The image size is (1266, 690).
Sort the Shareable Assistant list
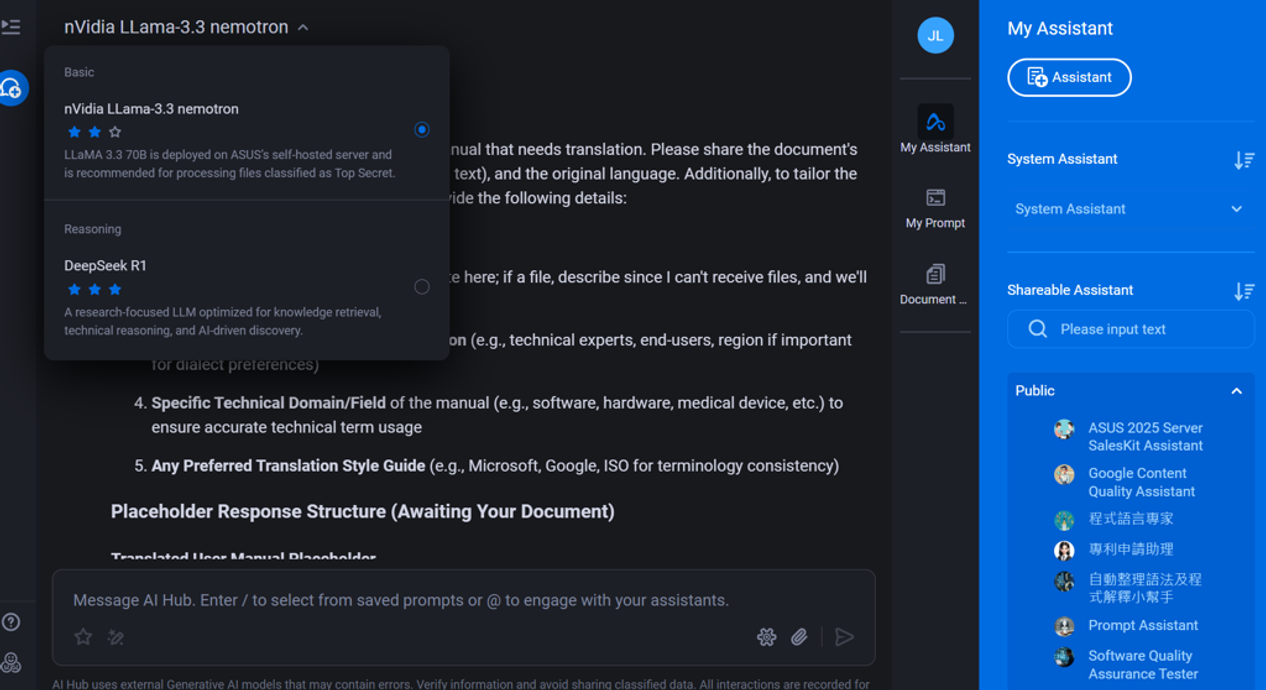pyautogui.click(x=1243, y=291)
